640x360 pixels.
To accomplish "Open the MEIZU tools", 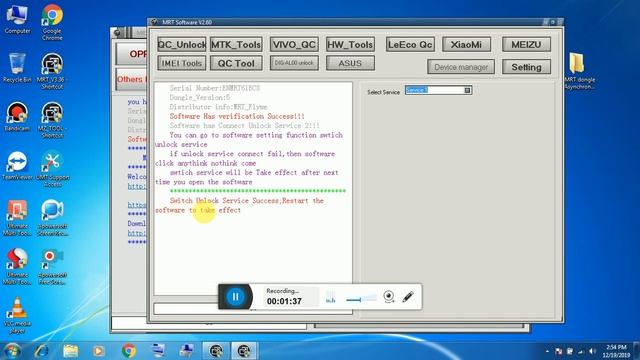I will click(526, 44).
